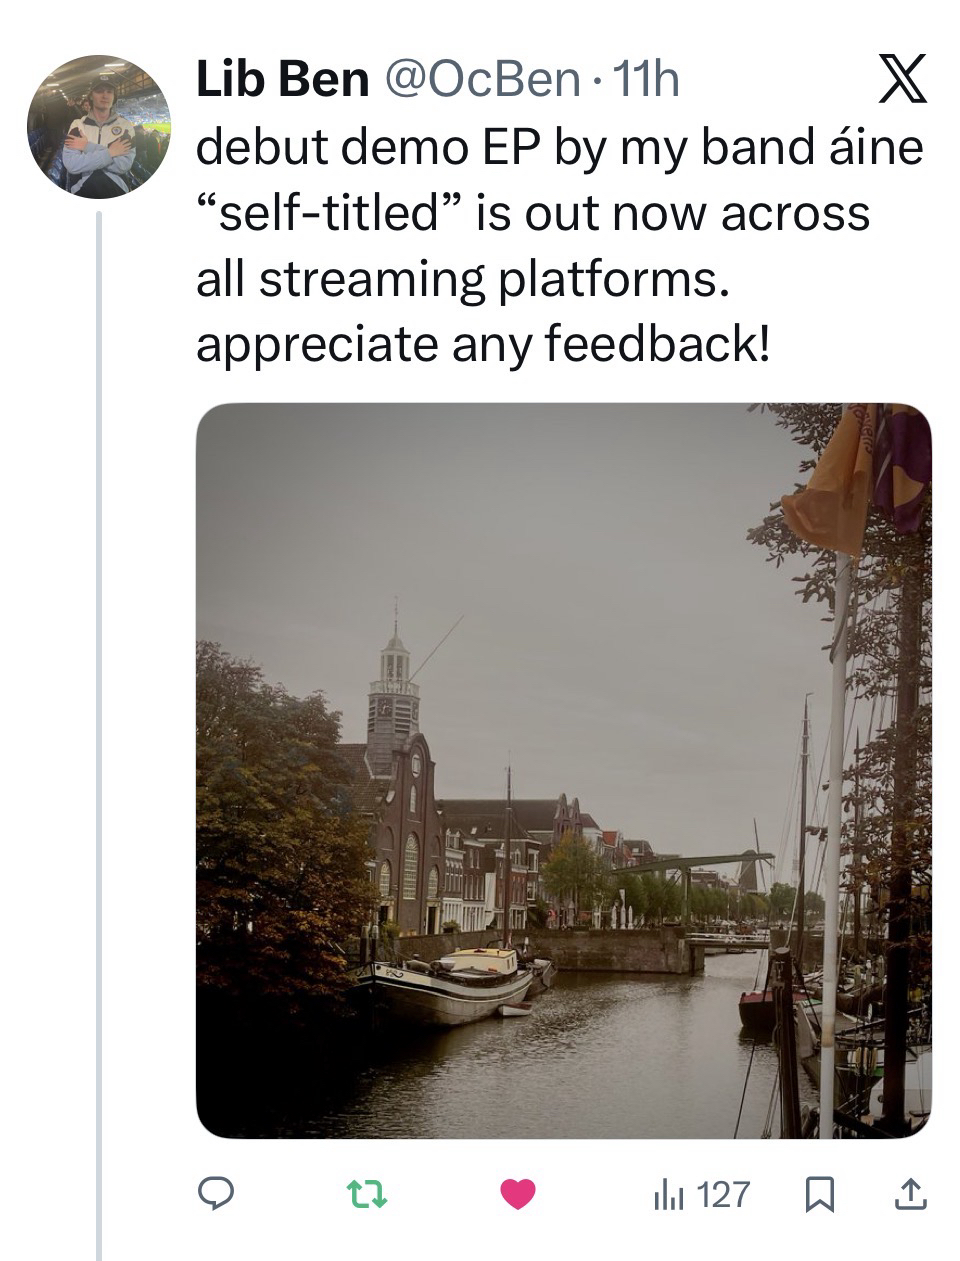
Task: Click the X logo
Action: pos(902,81)
